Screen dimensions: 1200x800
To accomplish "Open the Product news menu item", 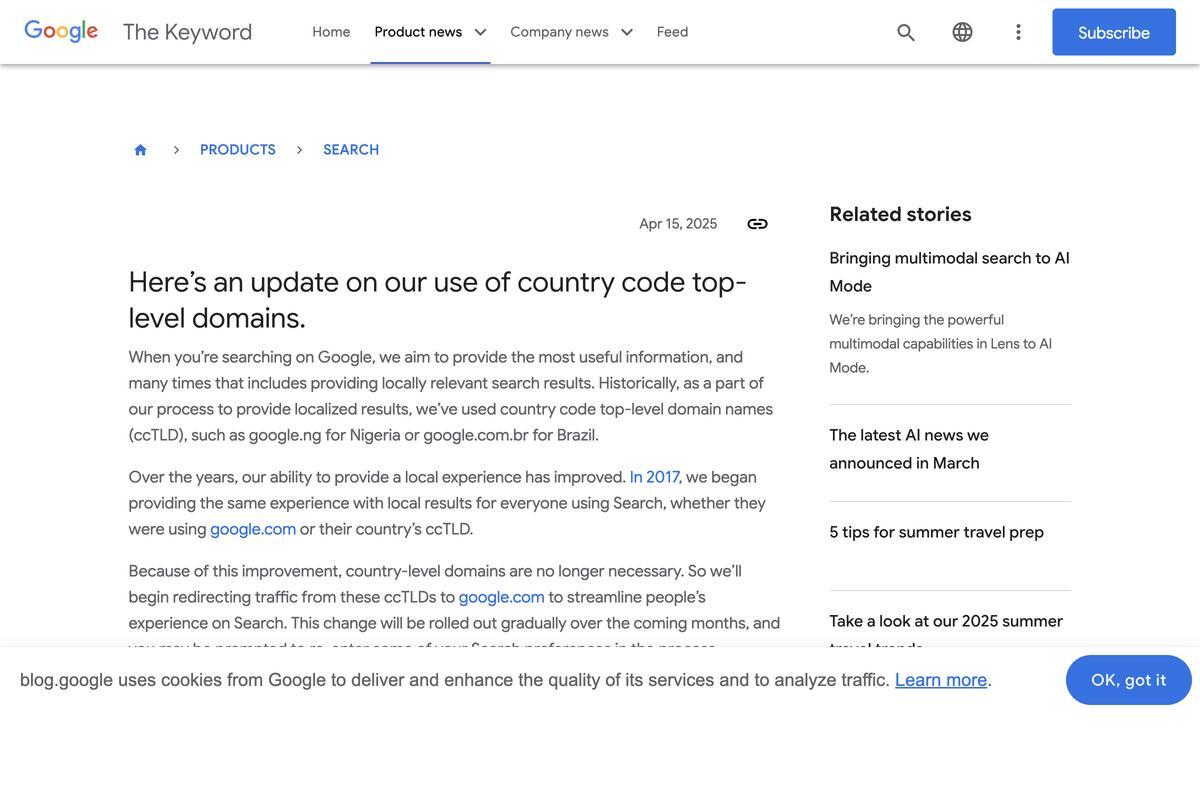I will [x=418, y=32].
